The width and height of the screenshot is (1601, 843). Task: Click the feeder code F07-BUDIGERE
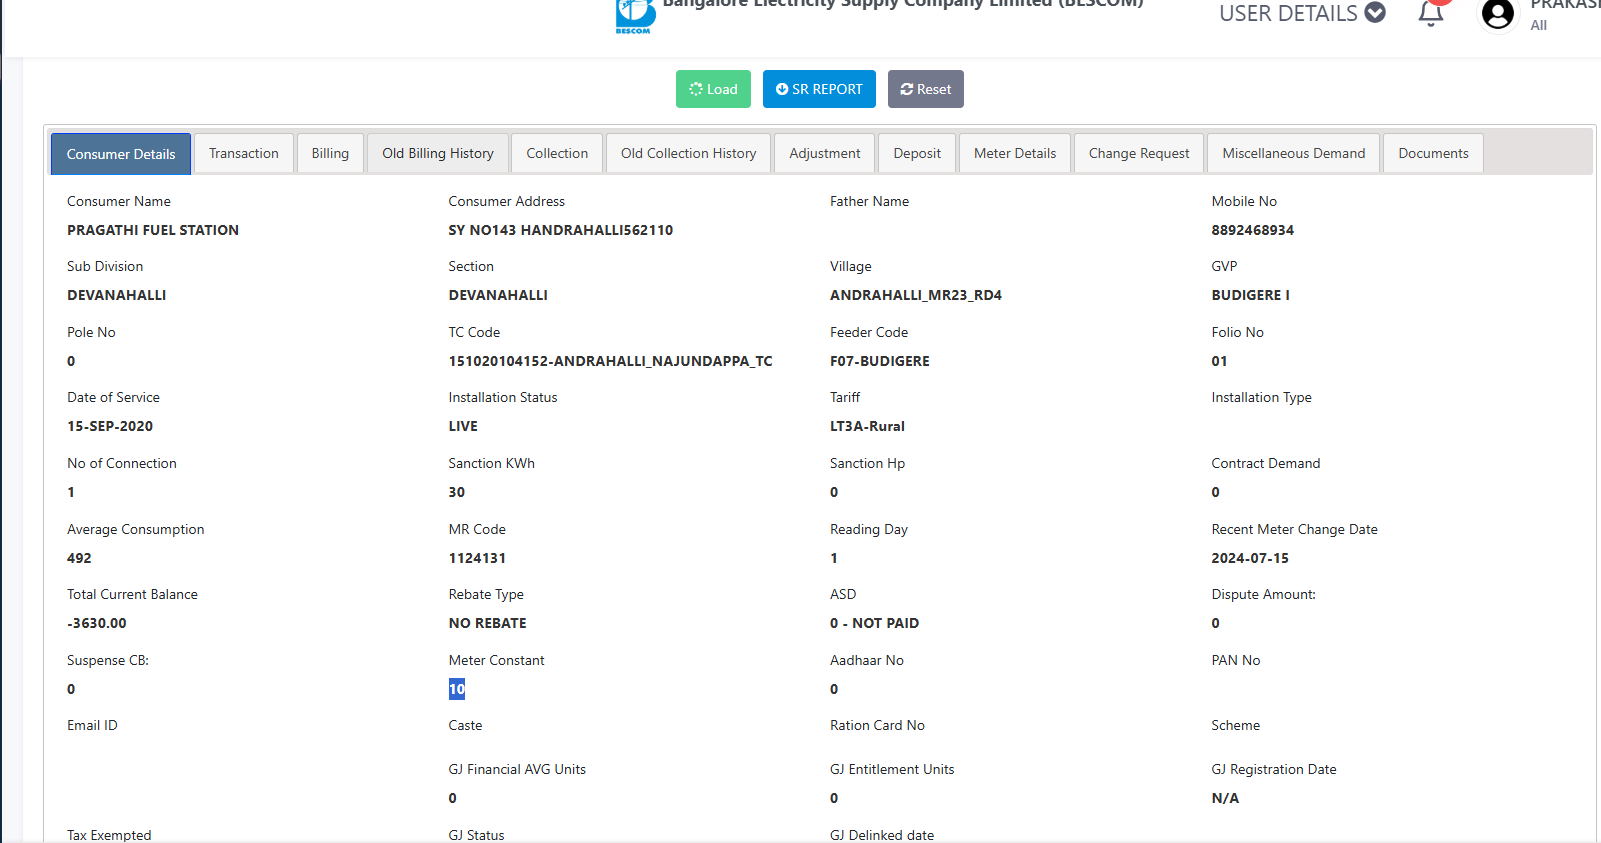[x=880, y=361]
